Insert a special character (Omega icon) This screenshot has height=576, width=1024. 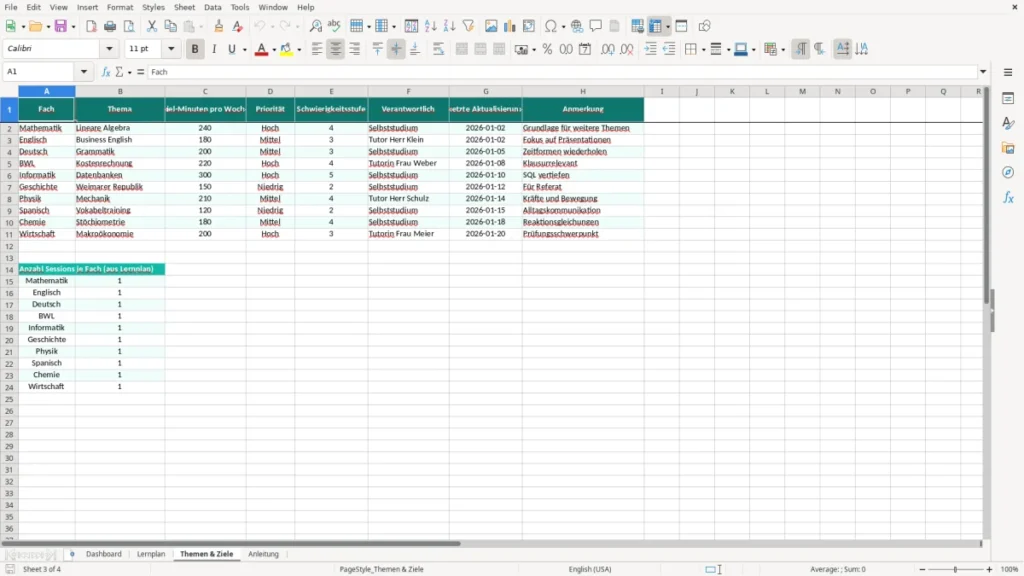coord(551,26)
